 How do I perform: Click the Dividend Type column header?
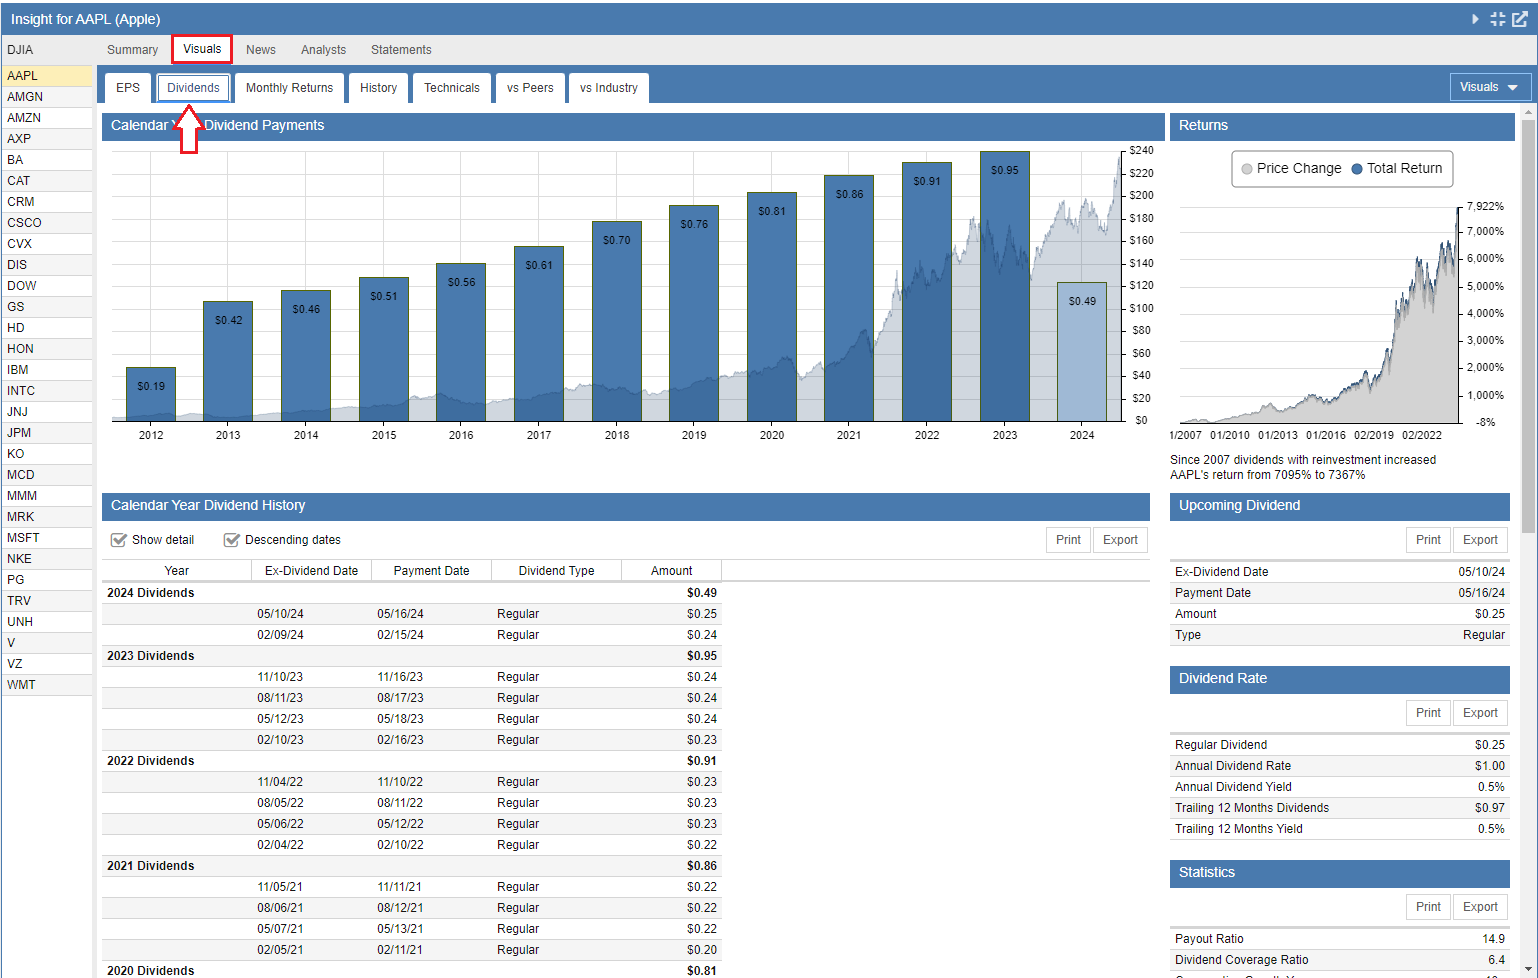556,571
